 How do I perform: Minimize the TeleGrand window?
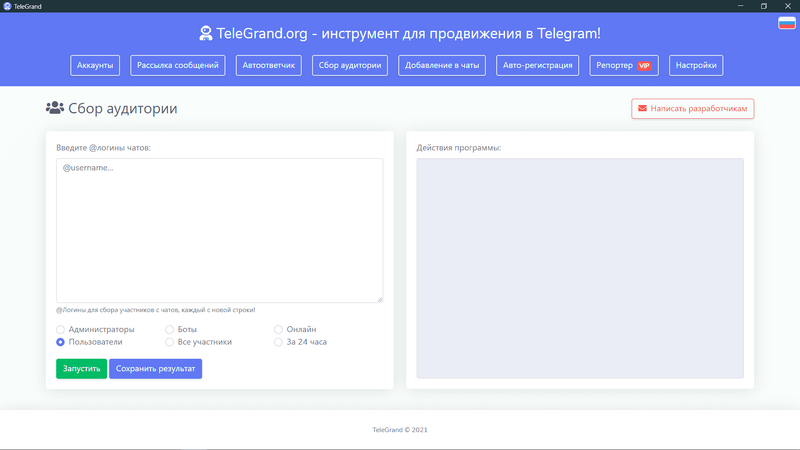tap(740, 6)
